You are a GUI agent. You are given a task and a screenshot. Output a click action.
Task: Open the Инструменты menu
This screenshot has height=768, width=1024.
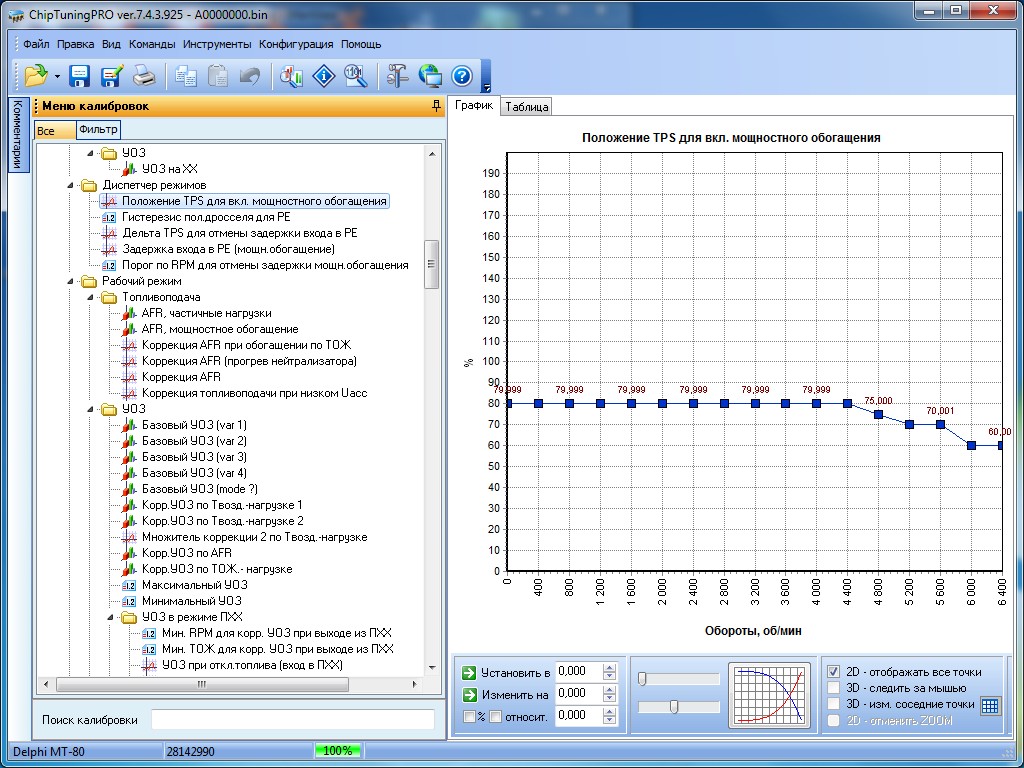point(217,44)
